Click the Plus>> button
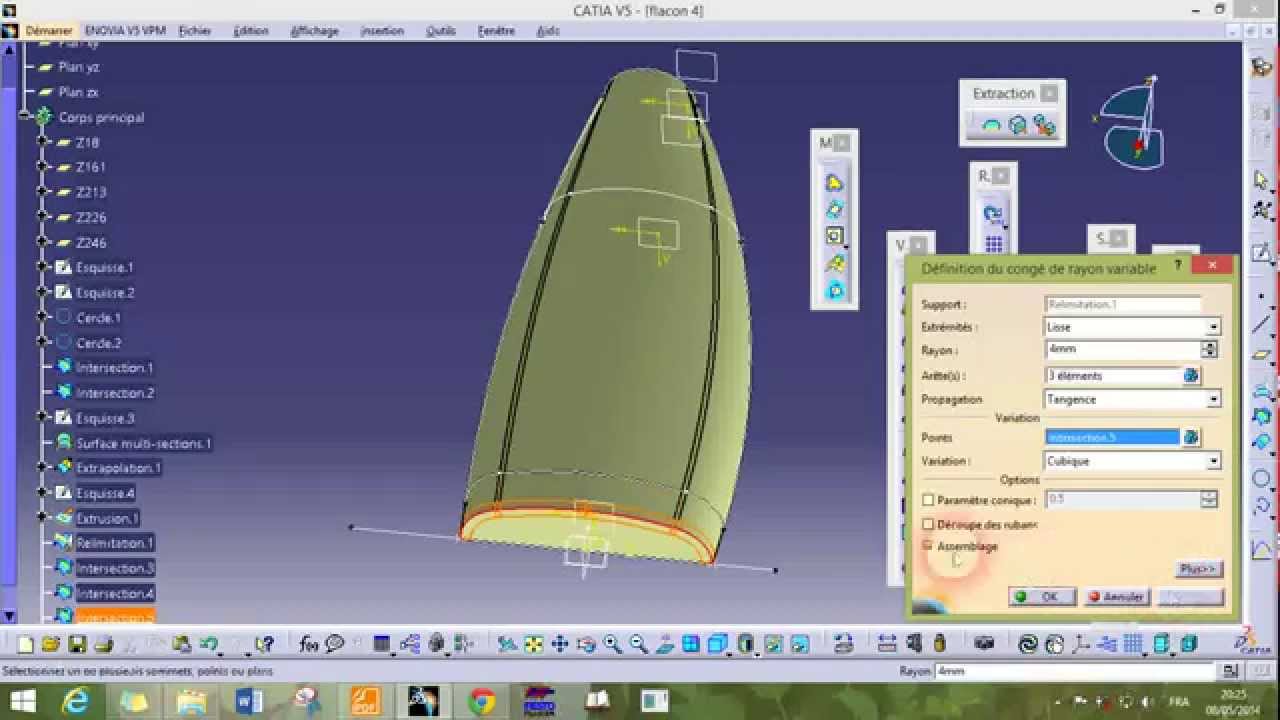1280x720 pixels. tap(1197, 569)
